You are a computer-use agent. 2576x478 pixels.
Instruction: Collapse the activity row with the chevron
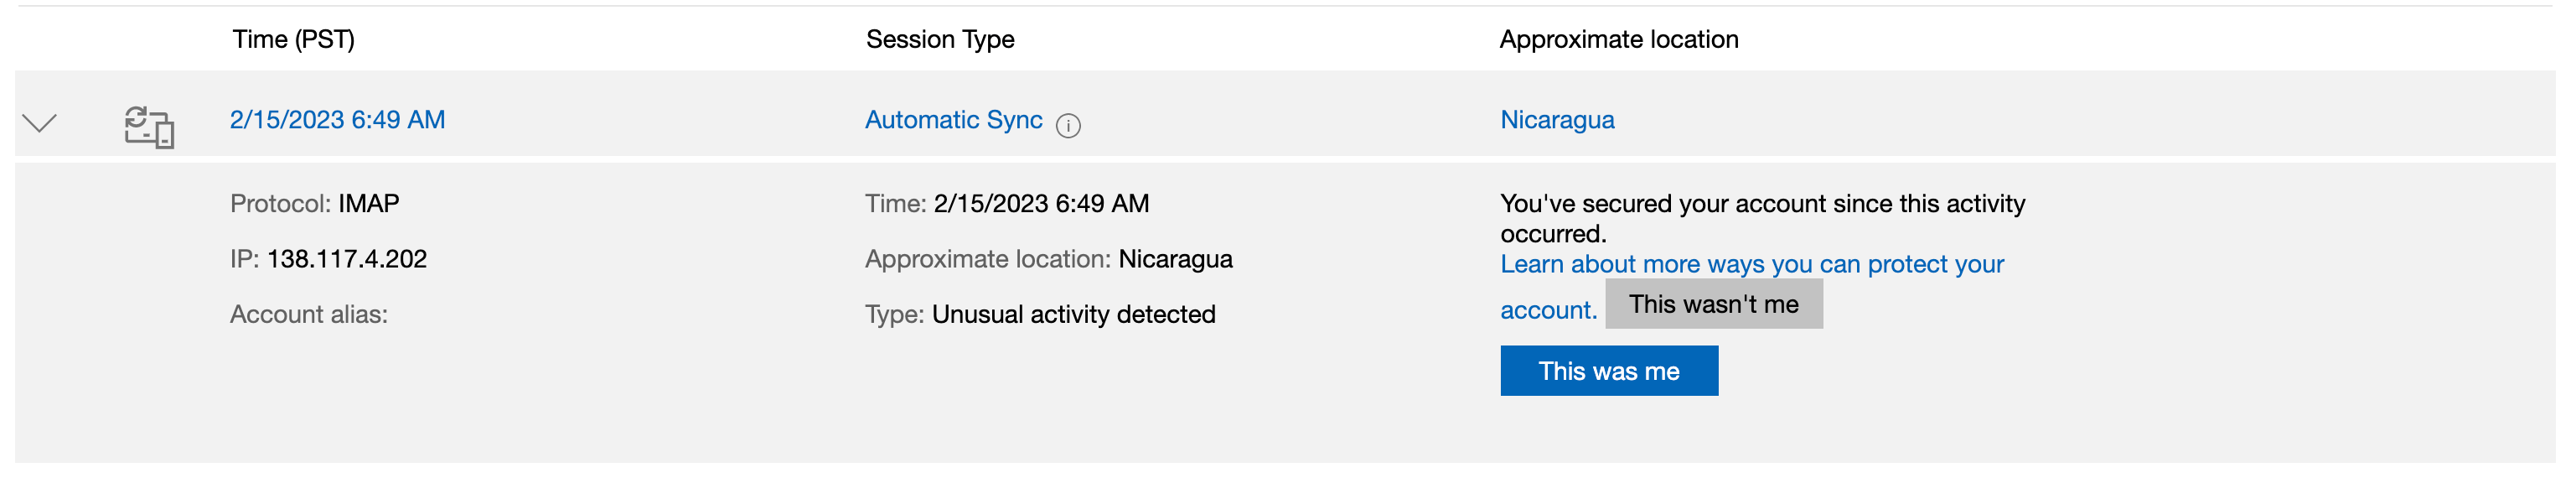coord(40,123)
